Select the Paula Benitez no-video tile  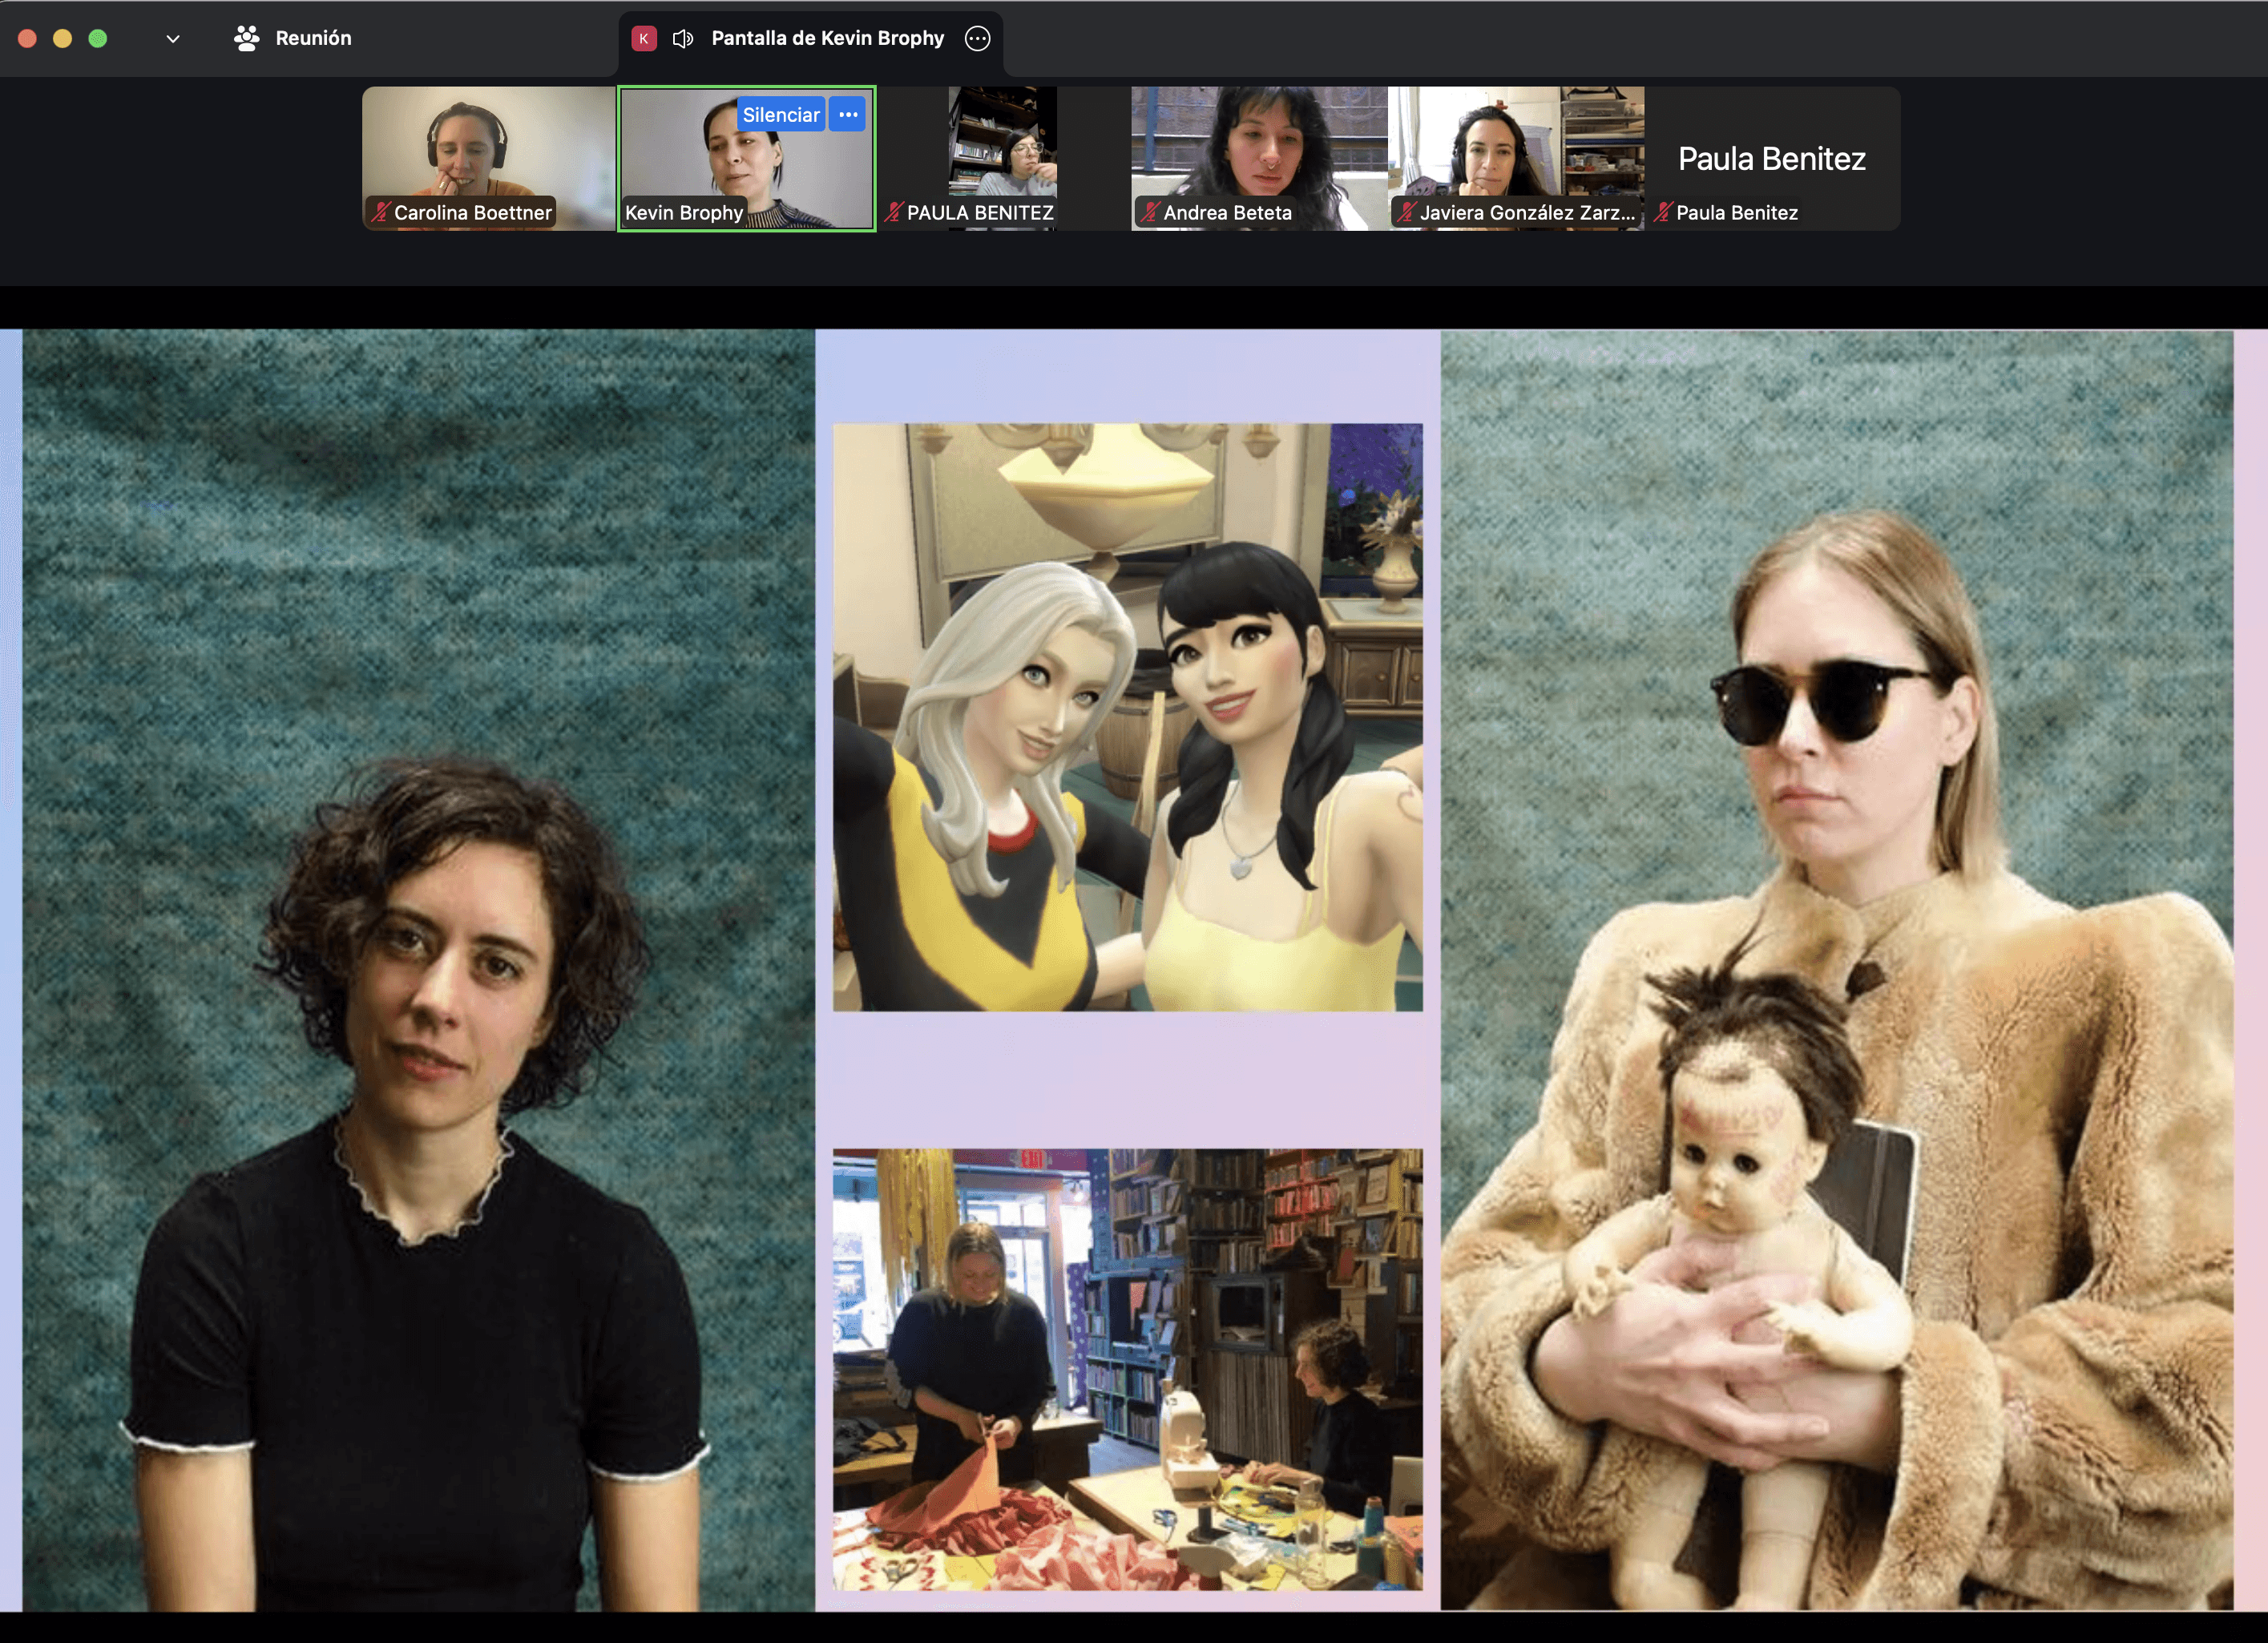click(x=1771, y=158)
